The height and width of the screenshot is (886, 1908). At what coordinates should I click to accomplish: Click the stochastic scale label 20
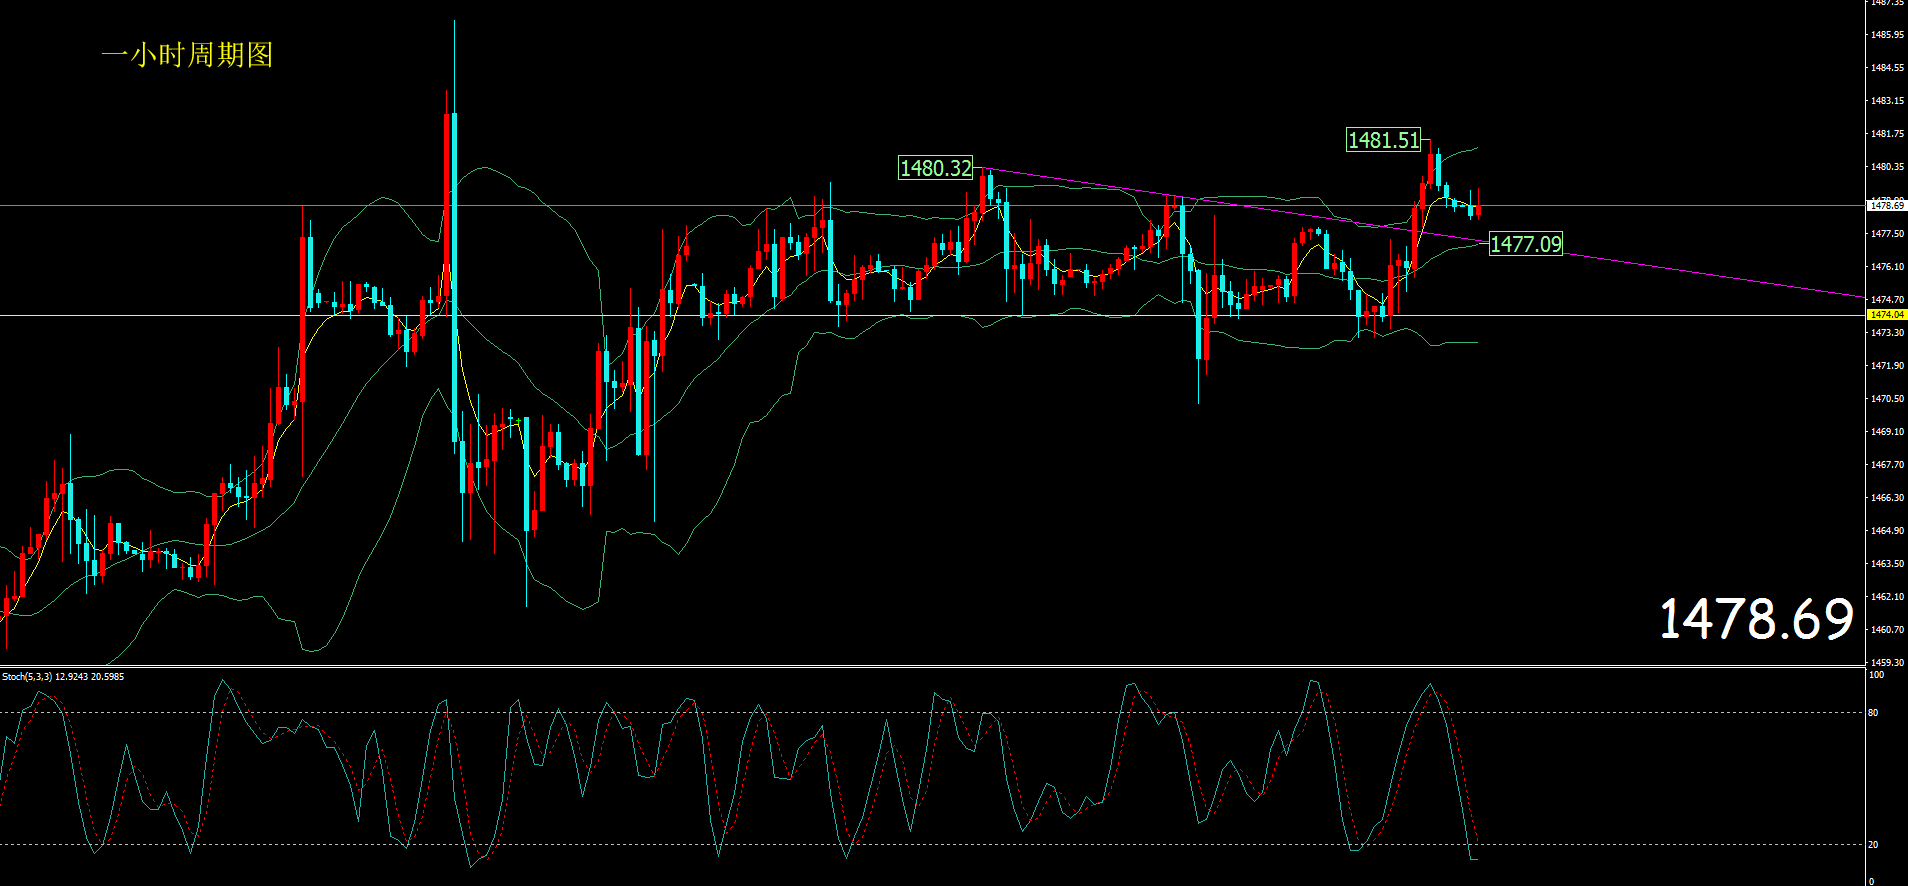pos(1873,845)
